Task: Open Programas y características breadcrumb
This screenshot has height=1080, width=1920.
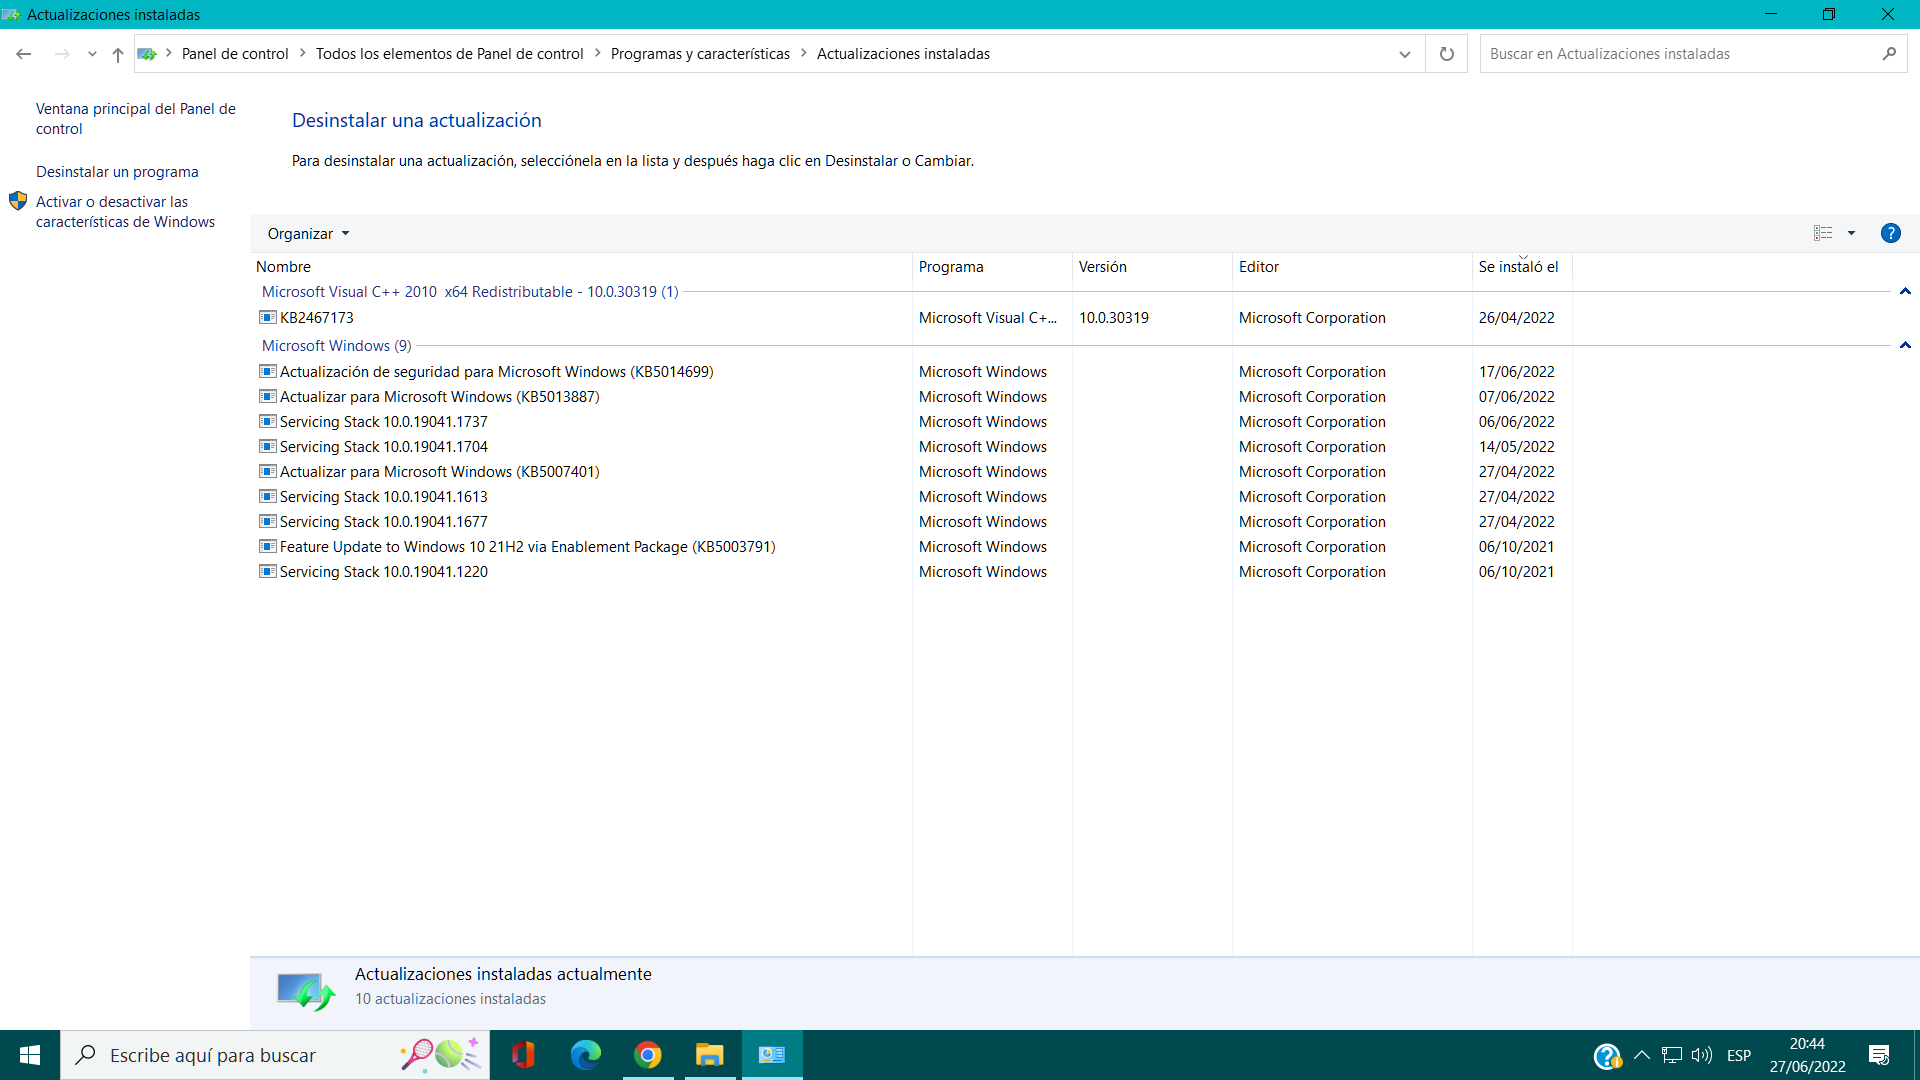Action: pos(700,54)
